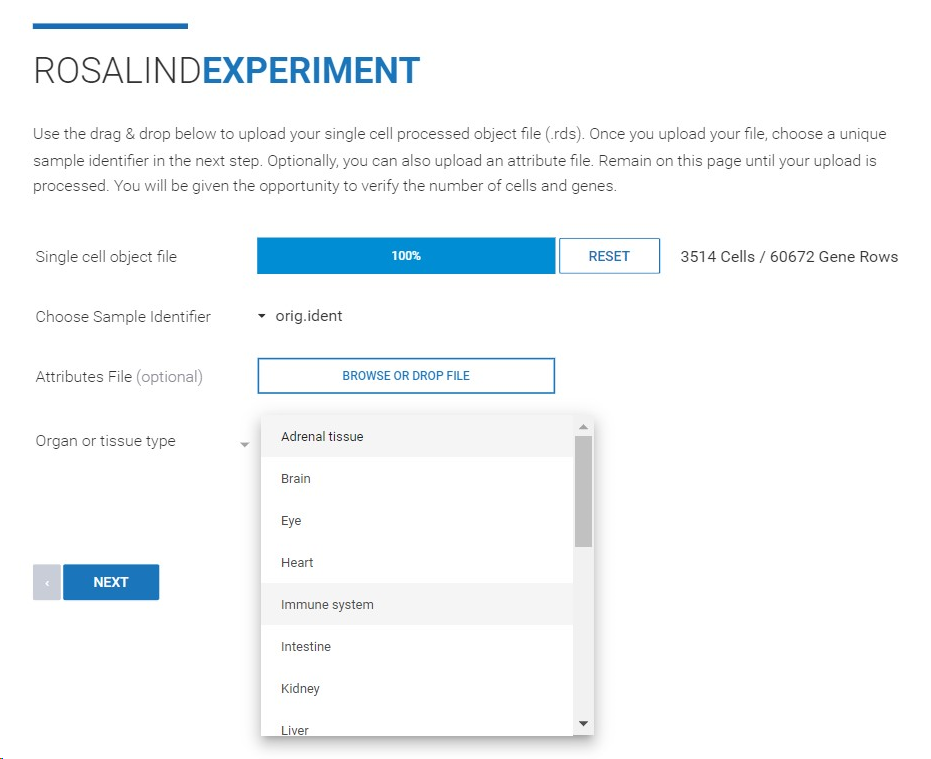Click the Choose Sample Identifier label
The image size is (931, 759).
coord(123,317)
